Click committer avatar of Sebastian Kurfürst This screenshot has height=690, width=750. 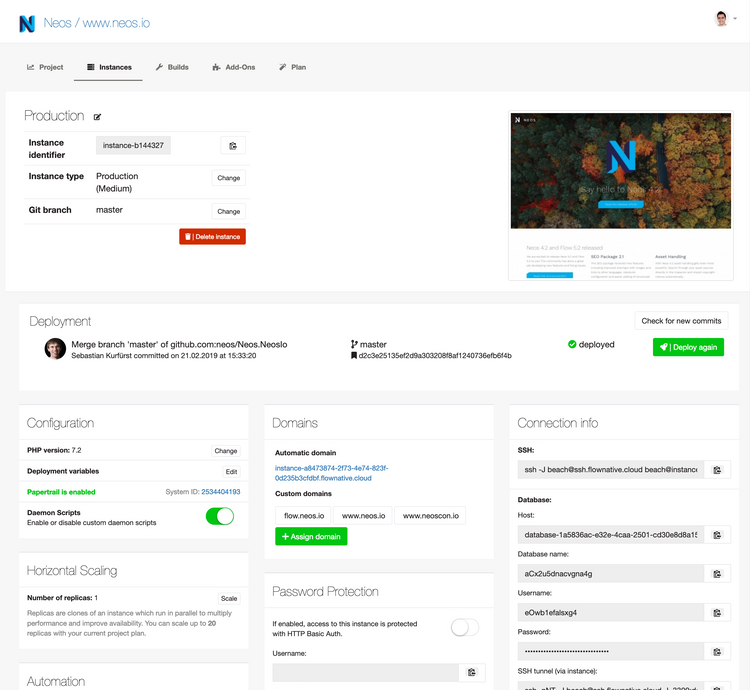click(55, 349)
